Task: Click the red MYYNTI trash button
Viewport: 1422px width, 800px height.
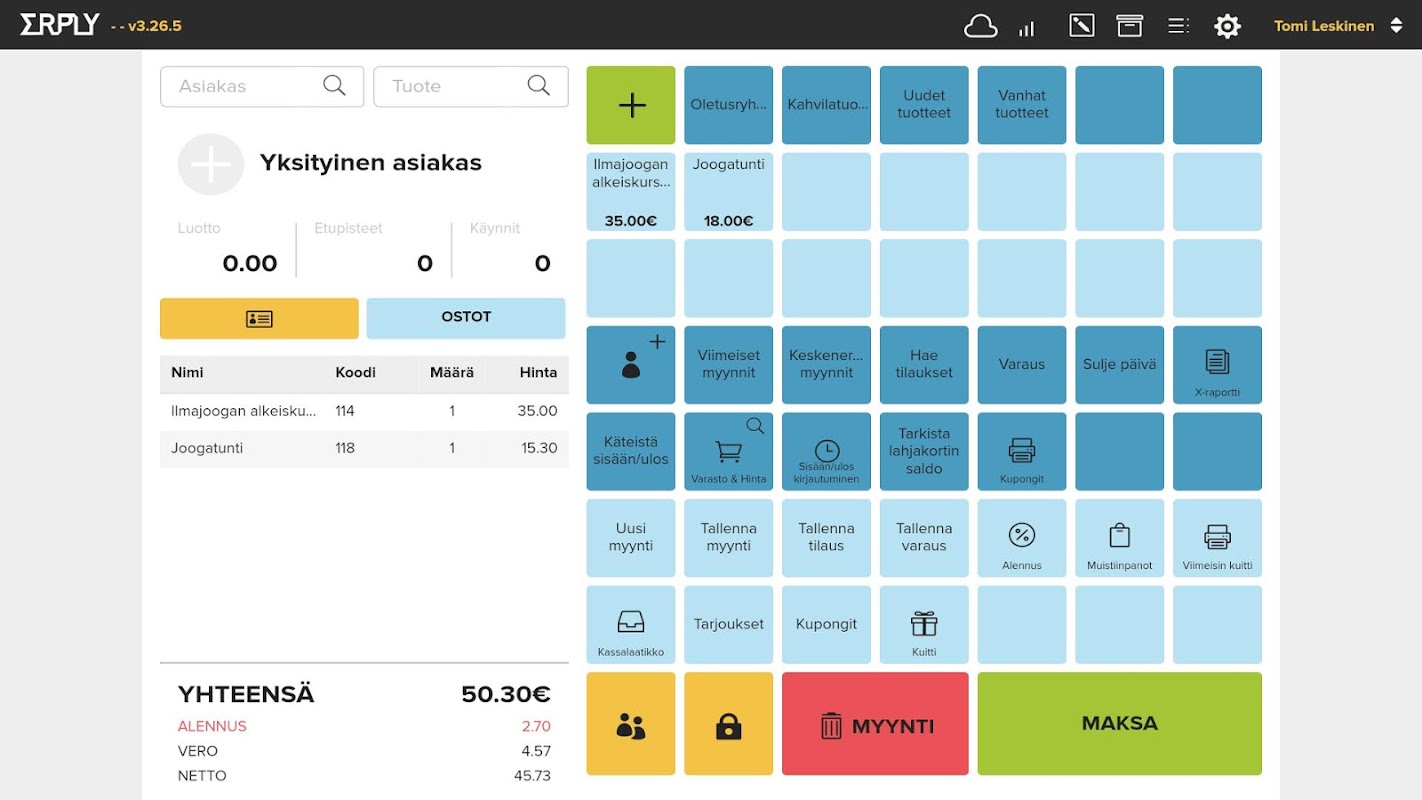Action: [875, 724]
